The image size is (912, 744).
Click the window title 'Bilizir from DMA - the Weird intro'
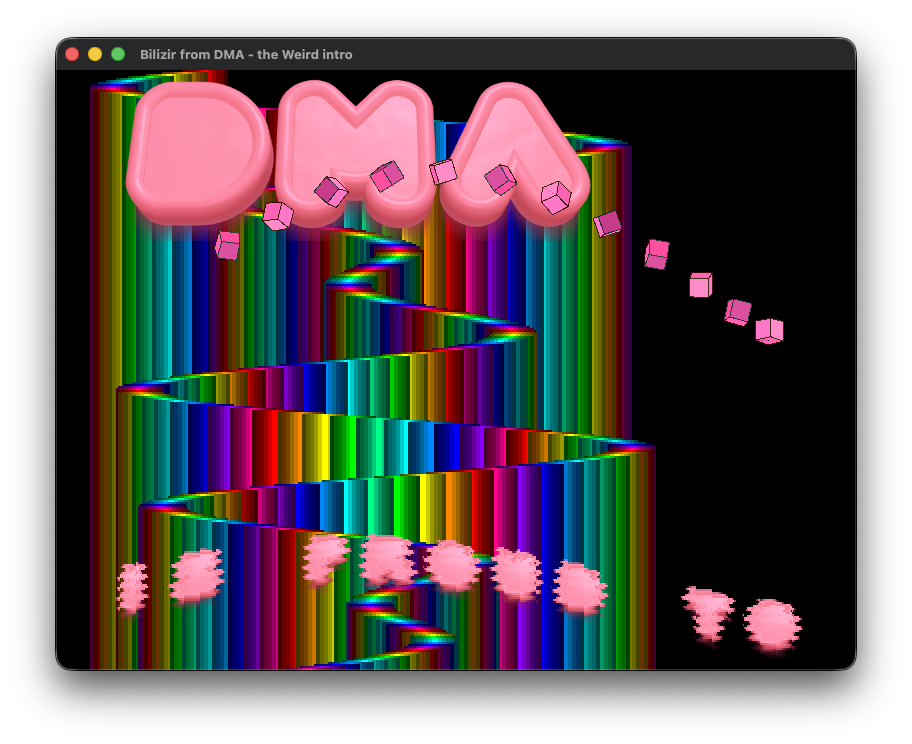point(246,55)
